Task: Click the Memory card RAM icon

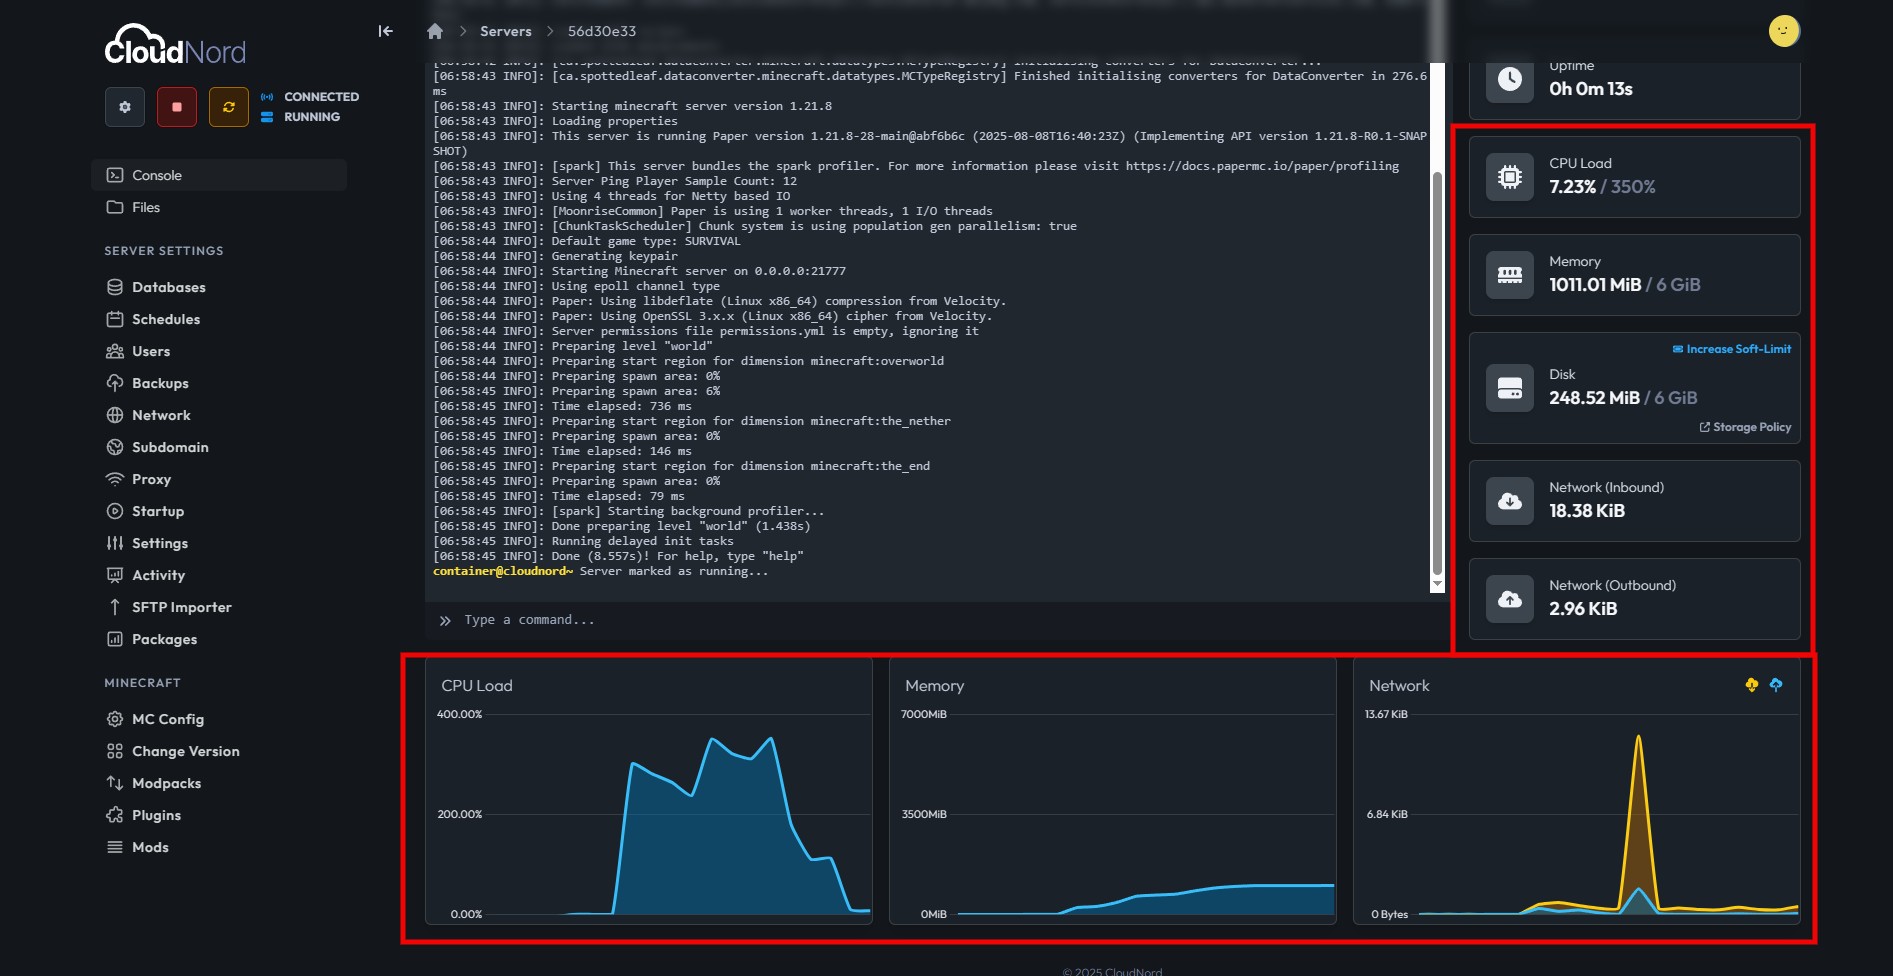Action: coord(1510,275)
